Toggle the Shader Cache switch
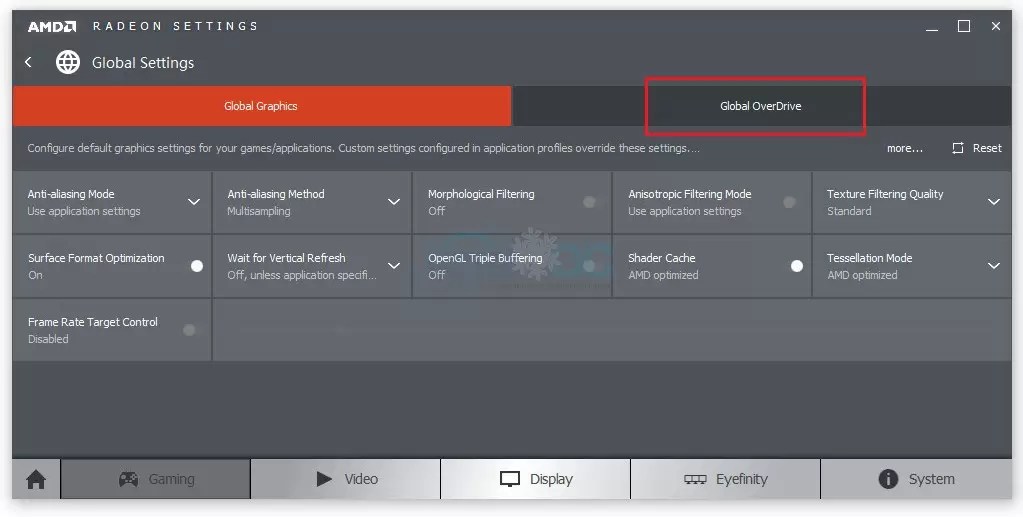 point(797,266)
